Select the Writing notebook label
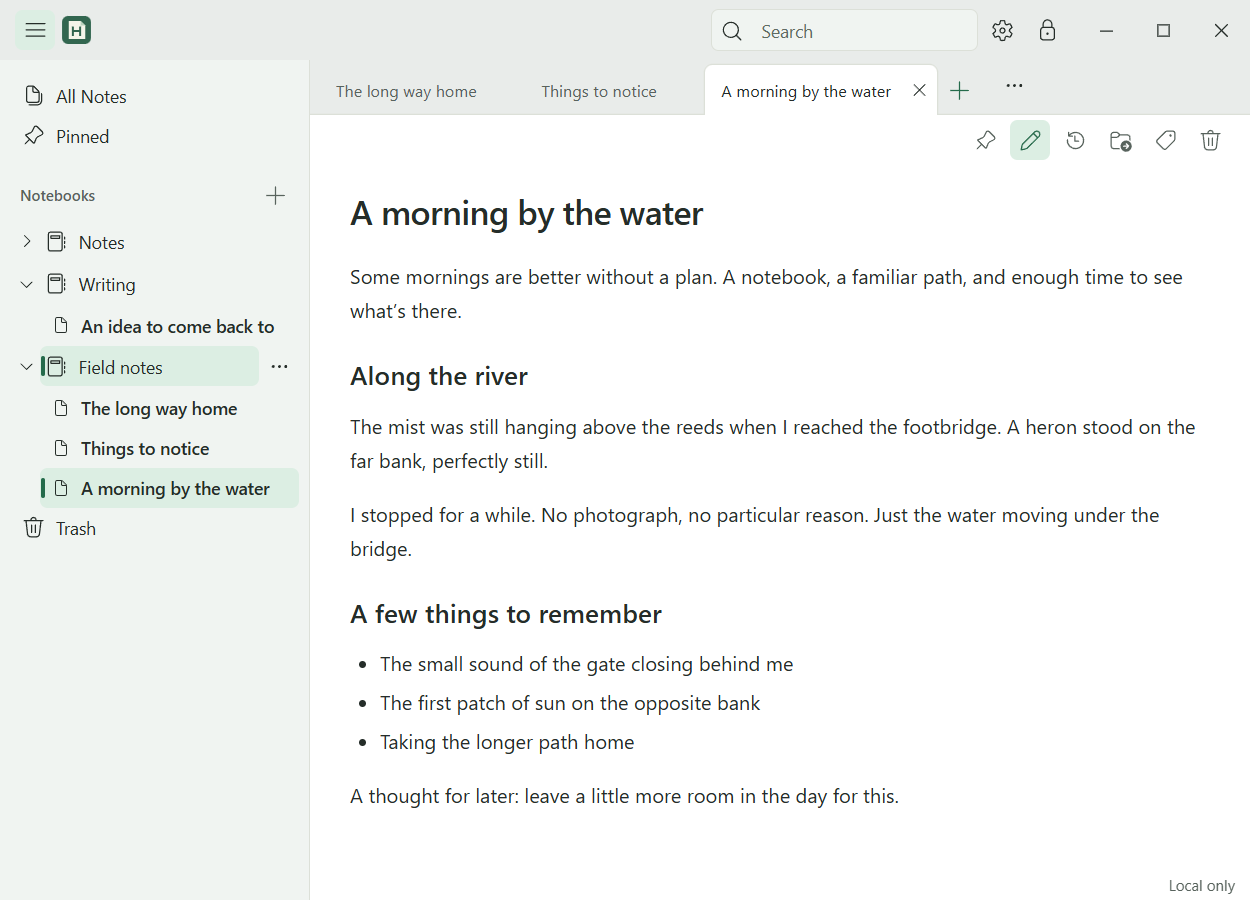1250x900 pixels. pos(107,285)
